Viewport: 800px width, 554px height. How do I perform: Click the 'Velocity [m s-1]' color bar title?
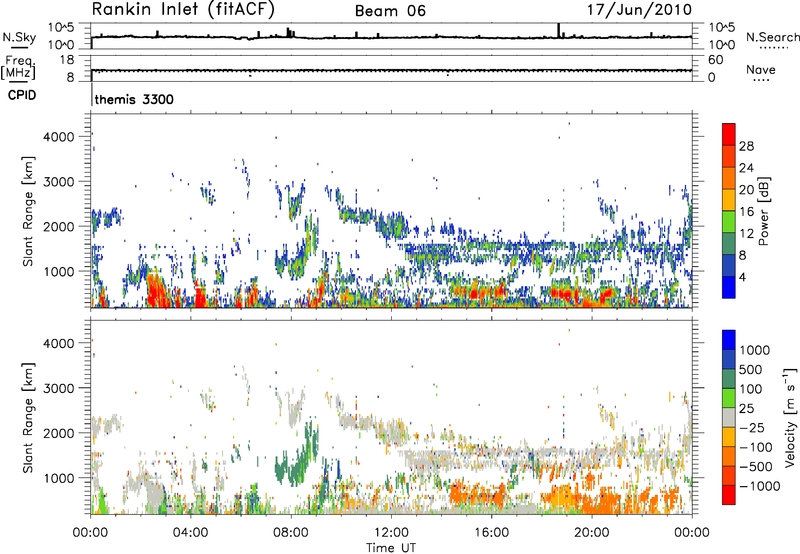[791, 417]
